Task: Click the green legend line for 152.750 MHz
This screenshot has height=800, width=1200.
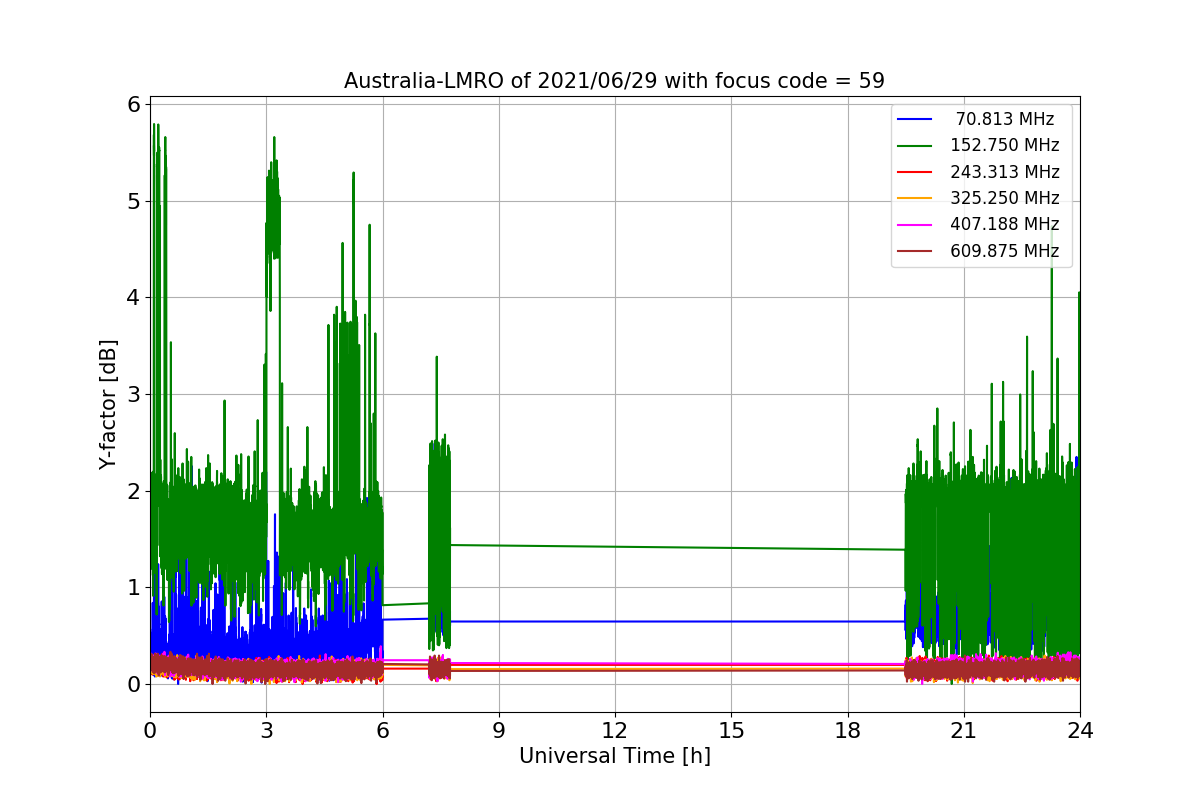Action: click(x=915, y=146)
